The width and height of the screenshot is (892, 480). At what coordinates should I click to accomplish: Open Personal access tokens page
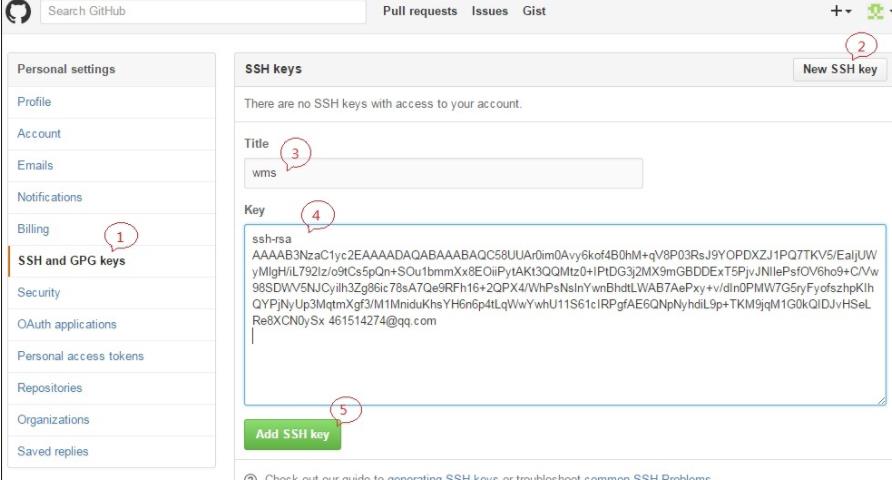tap(80, 357)
